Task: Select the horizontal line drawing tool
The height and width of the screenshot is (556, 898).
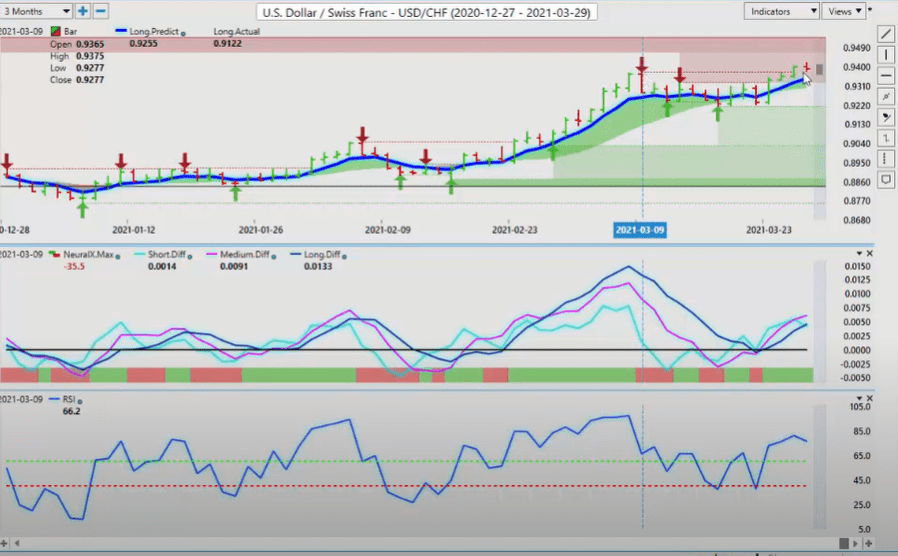Action: point(885,76)
